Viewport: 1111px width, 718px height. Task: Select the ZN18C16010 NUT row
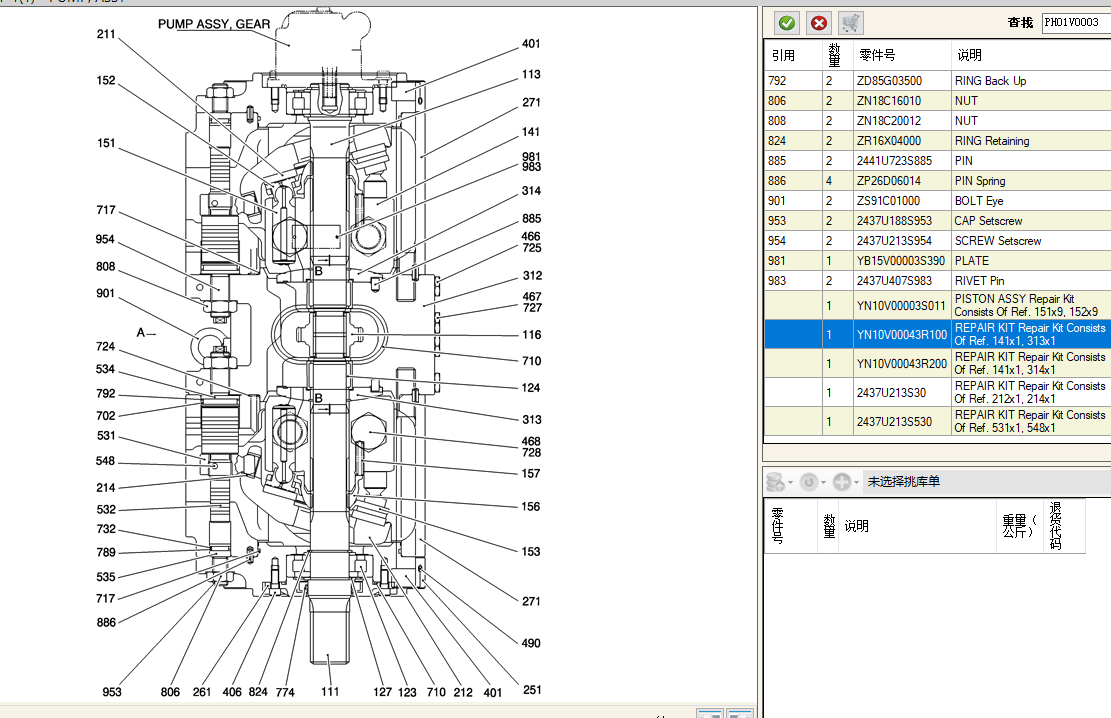point(937,101)
